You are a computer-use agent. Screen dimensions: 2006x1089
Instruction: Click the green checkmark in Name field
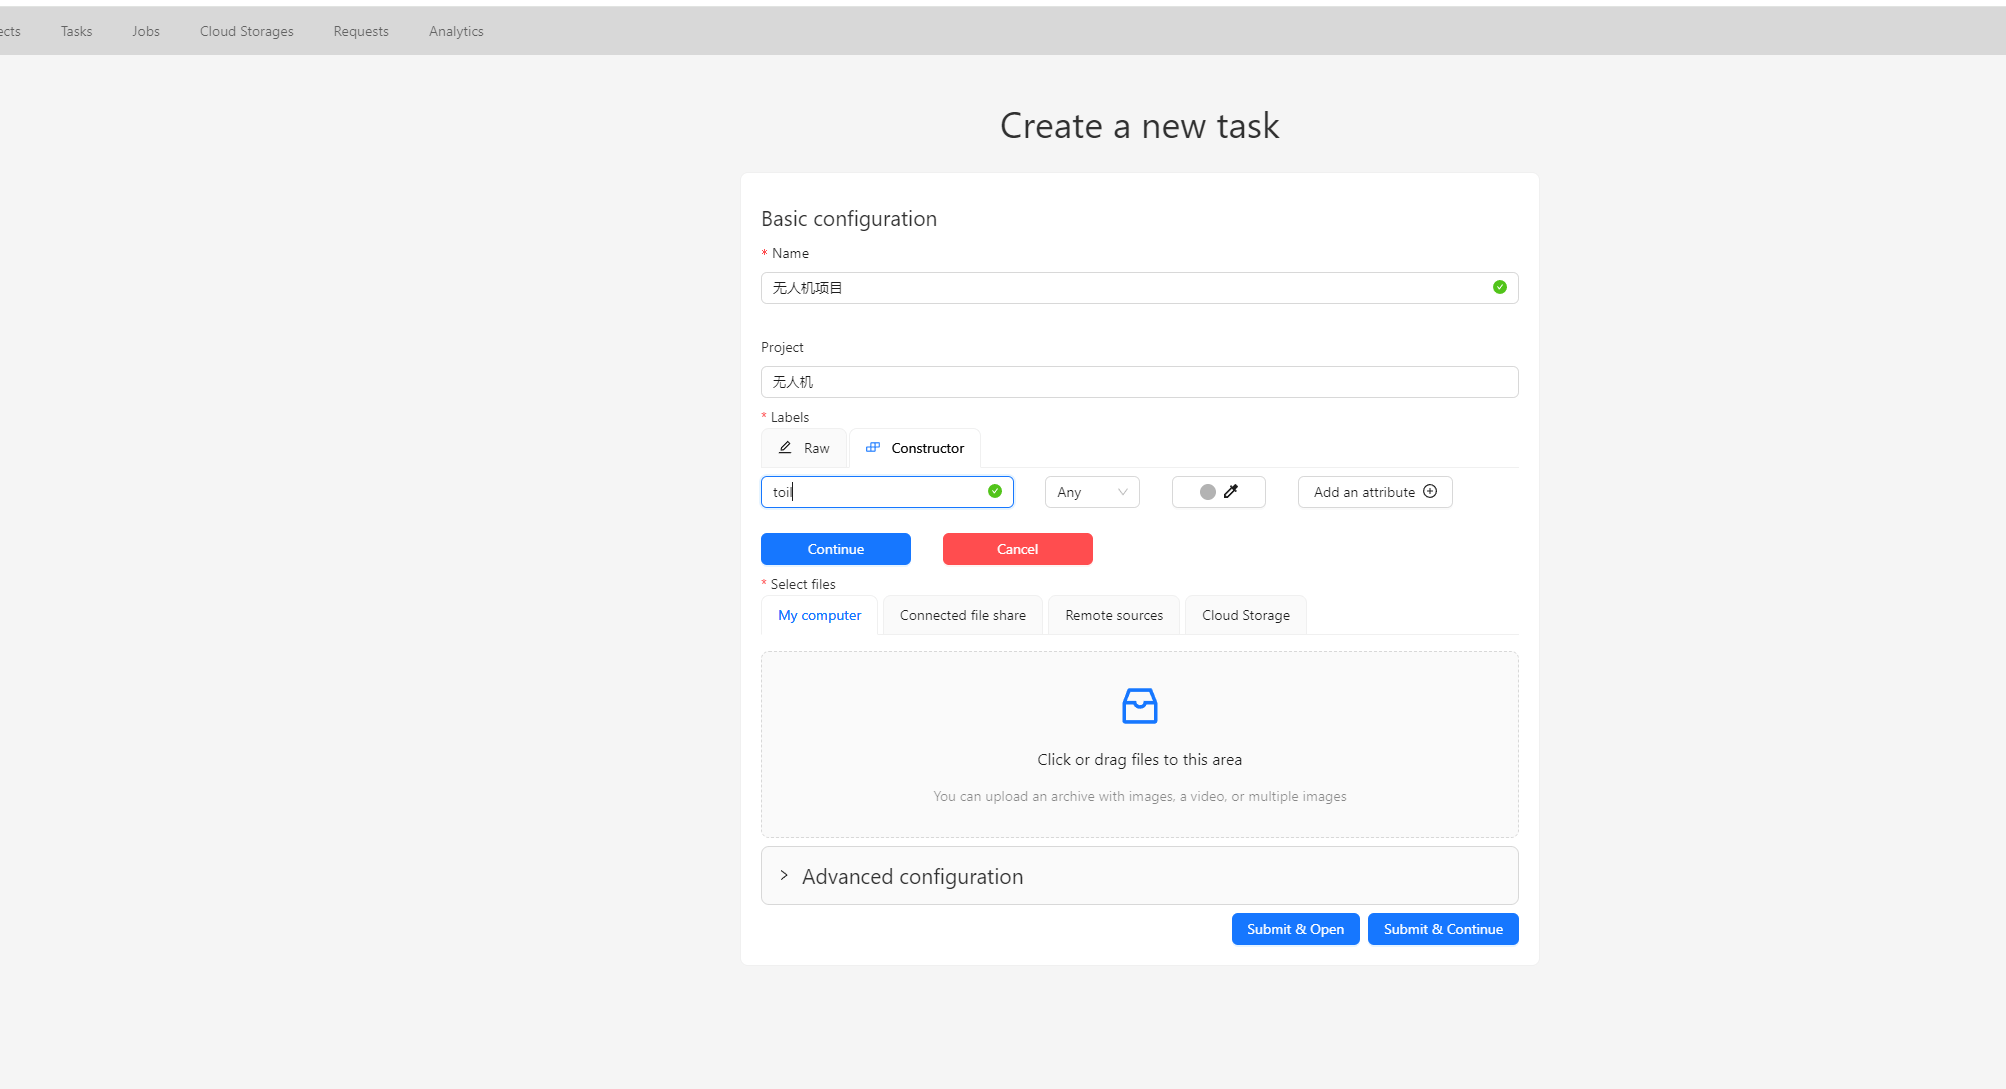click(1499, 287)
